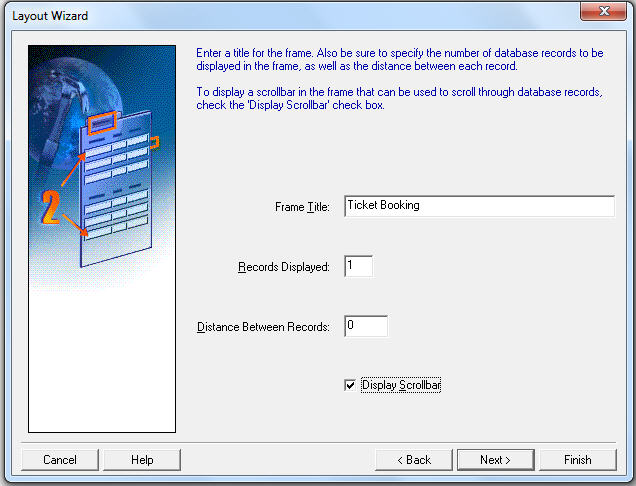This screenshot has height=486, width=636.
Task: Click the Layout Wizard title text
Action: 50,16
